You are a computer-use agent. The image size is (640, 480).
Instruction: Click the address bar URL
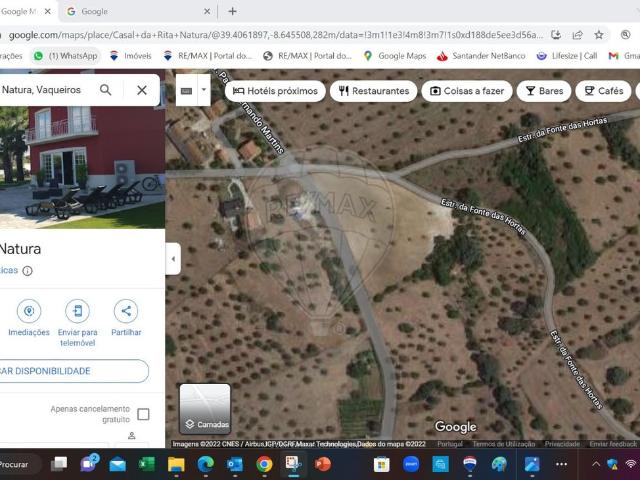click(x=276, y=35)
